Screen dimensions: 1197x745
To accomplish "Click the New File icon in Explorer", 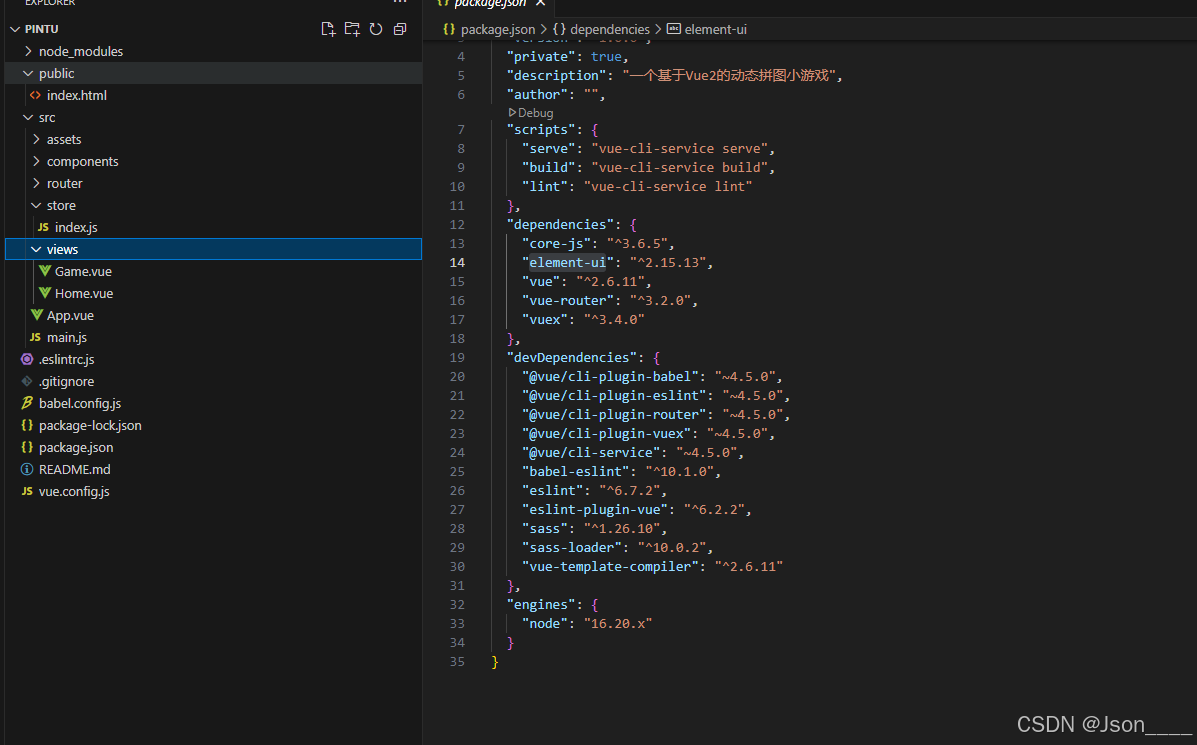I will click(328, 29).
